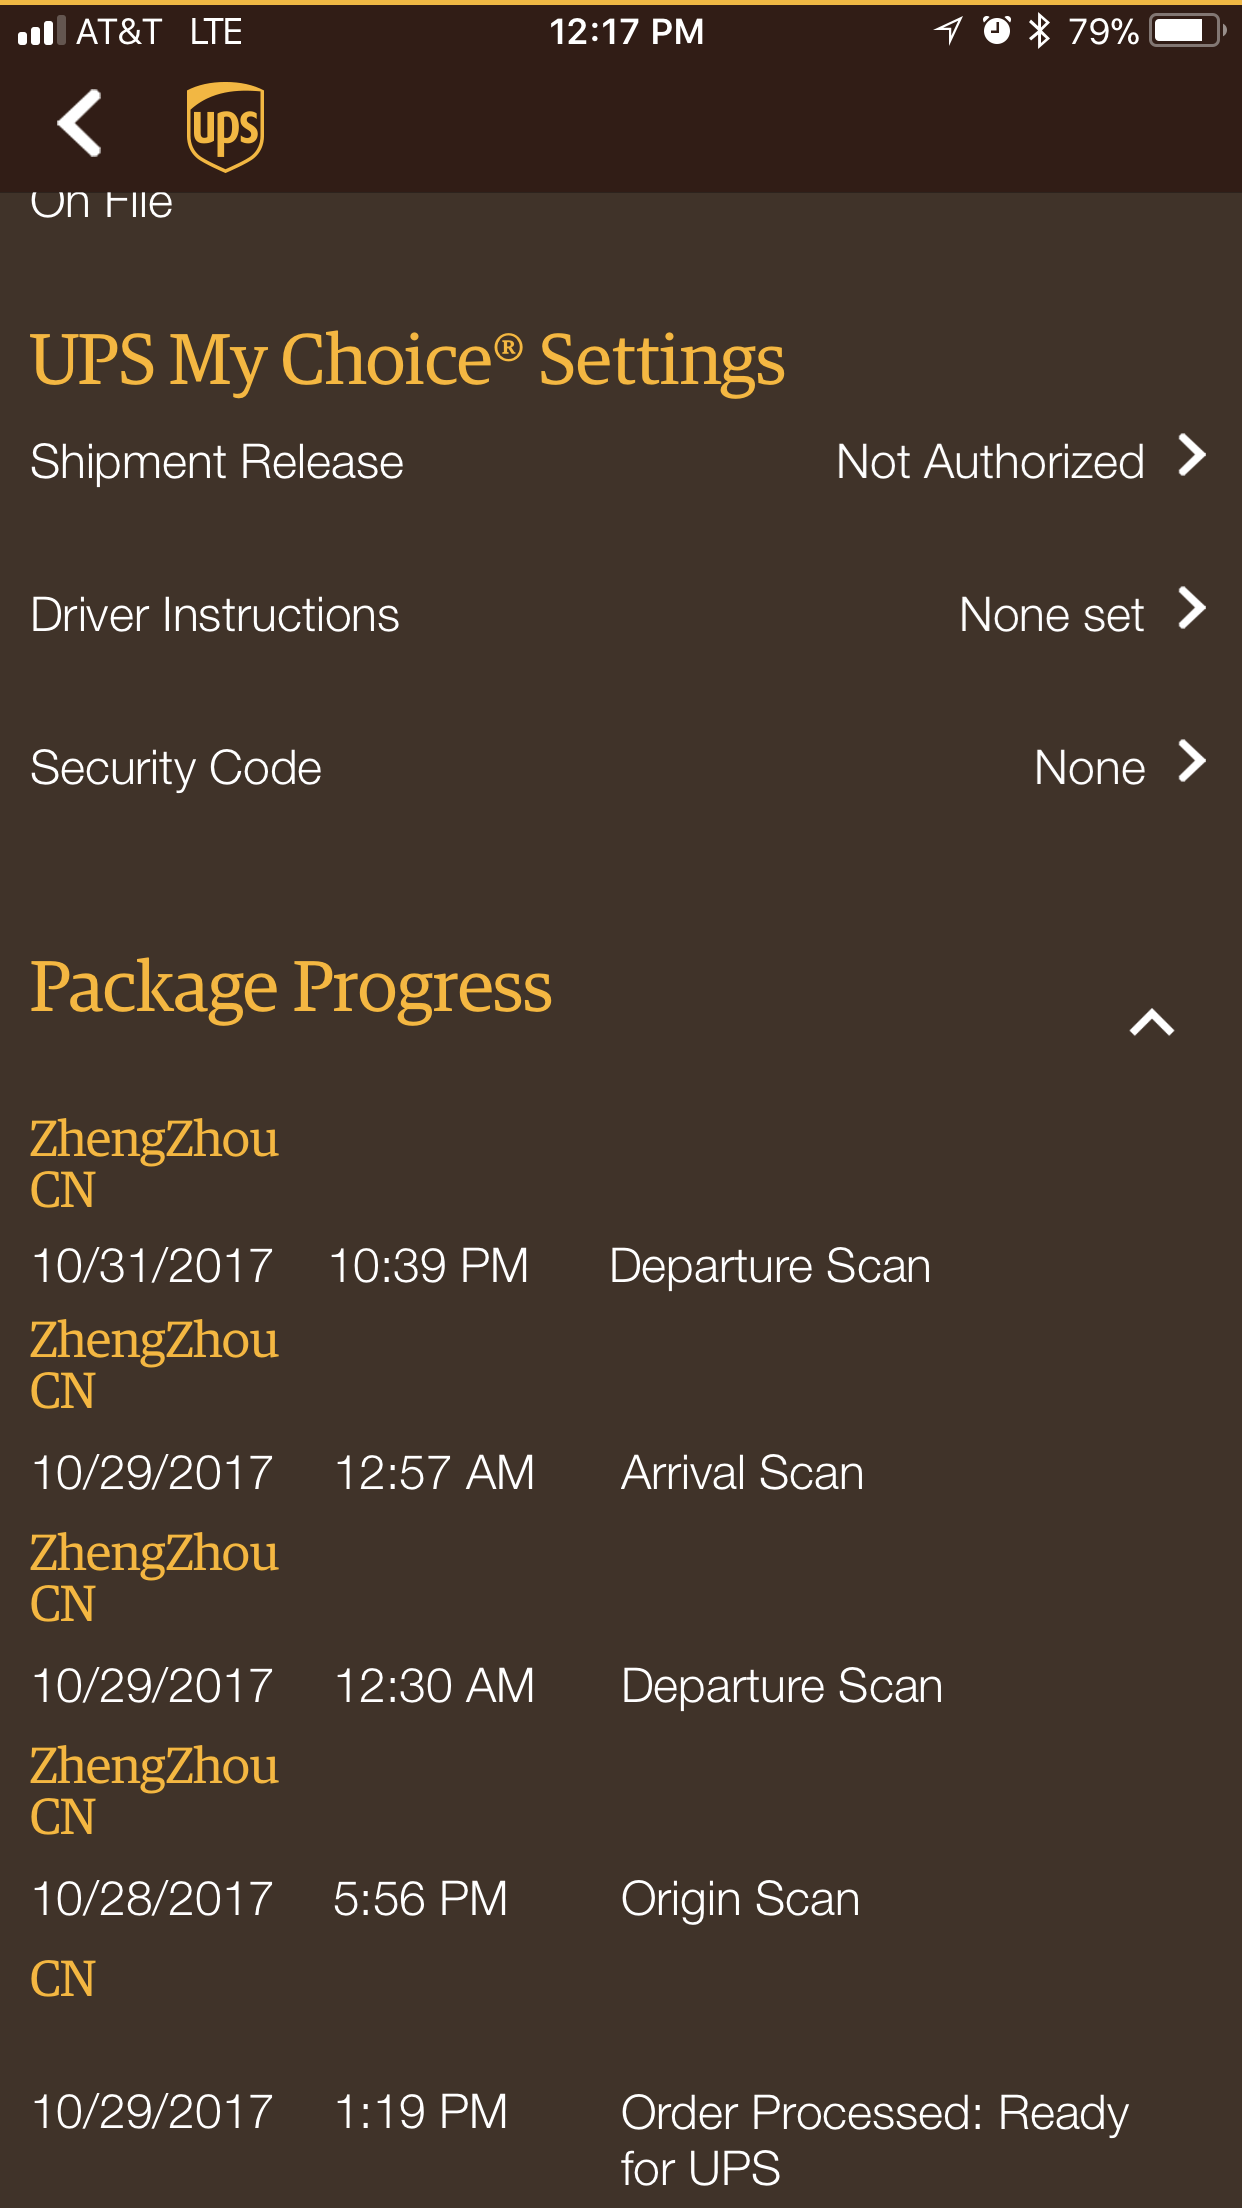Screen dimensions: 1242x2208
Task: Select Security Code setting
Action: (x=621, y=768)
